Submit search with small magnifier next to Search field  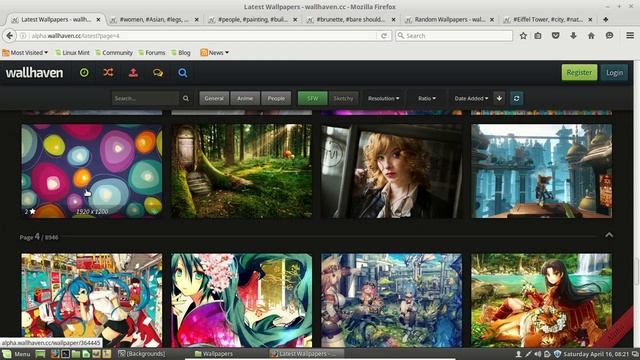[186, 98]
